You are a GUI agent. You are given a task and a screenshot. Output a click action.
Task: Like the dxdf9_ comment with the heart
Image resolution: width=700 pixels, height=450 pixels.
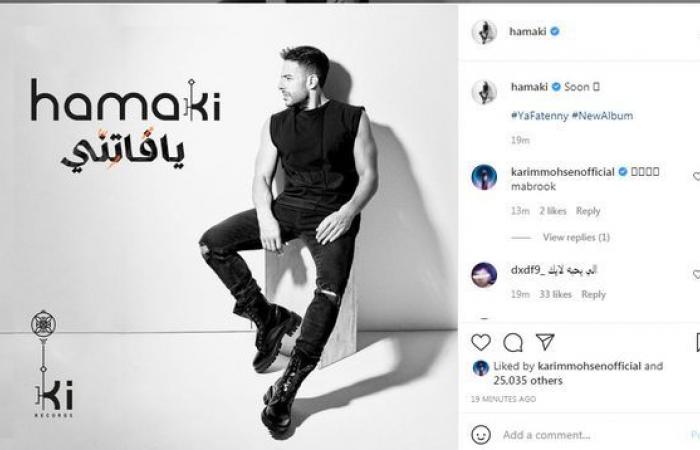point(696,274)
